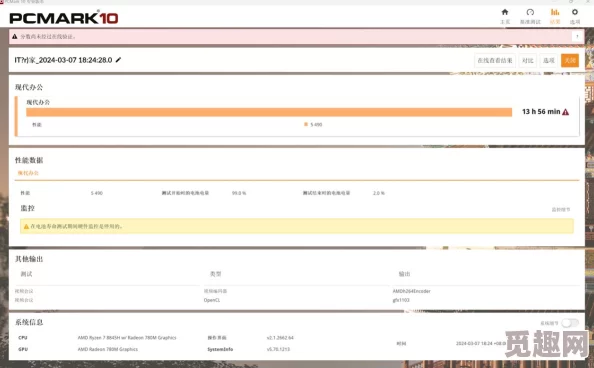Open the Options (选项) gear icon
This screenshot has width=594, height=368.
click(x=575, y=12)
